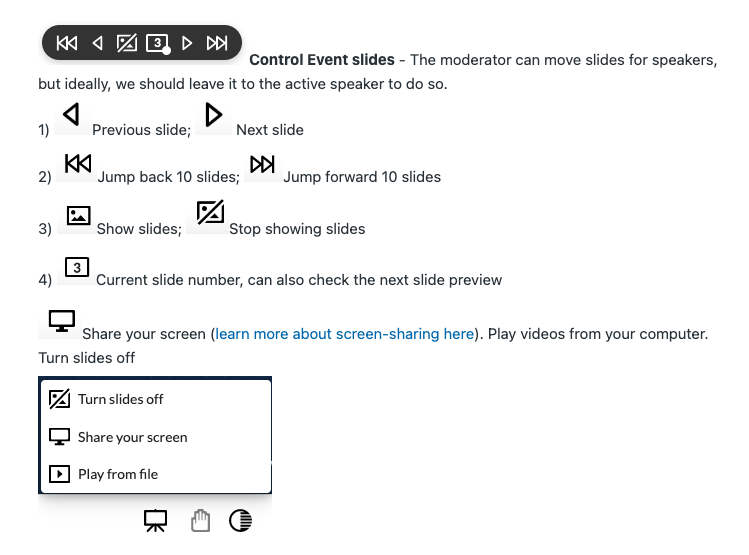Screen dimensions: 749x555
Task: Click the Previous slide icon in list item 1
Action: click(x=71, y=115)
